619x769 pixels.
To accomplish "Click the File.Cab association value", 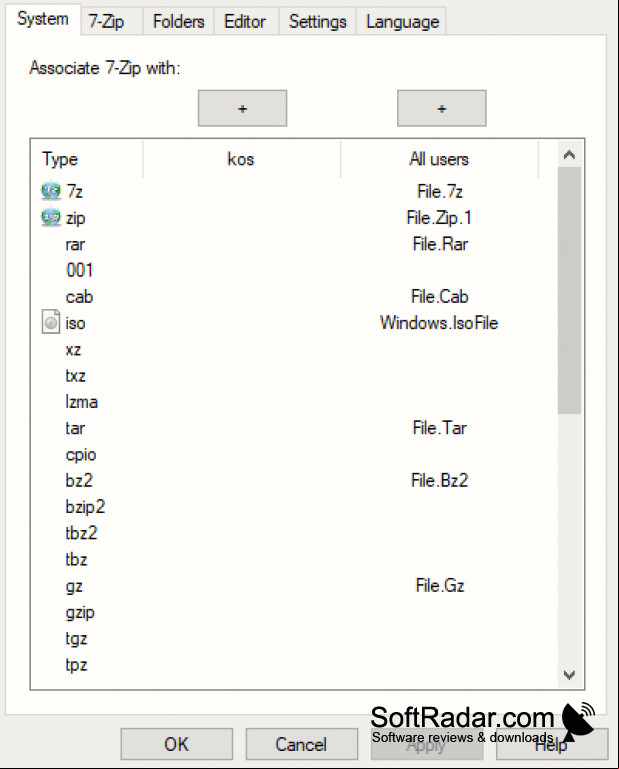I will click(439, 296).
